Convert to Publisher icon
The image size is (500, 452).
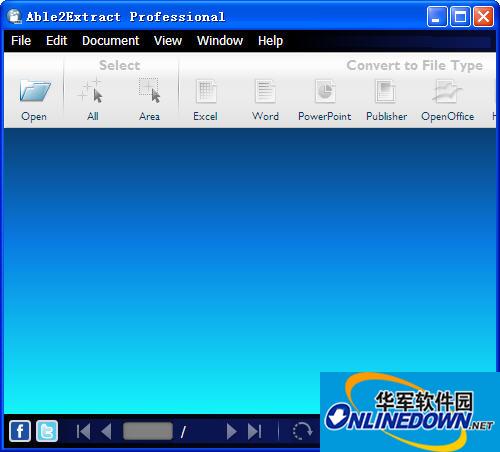(386, 91)
